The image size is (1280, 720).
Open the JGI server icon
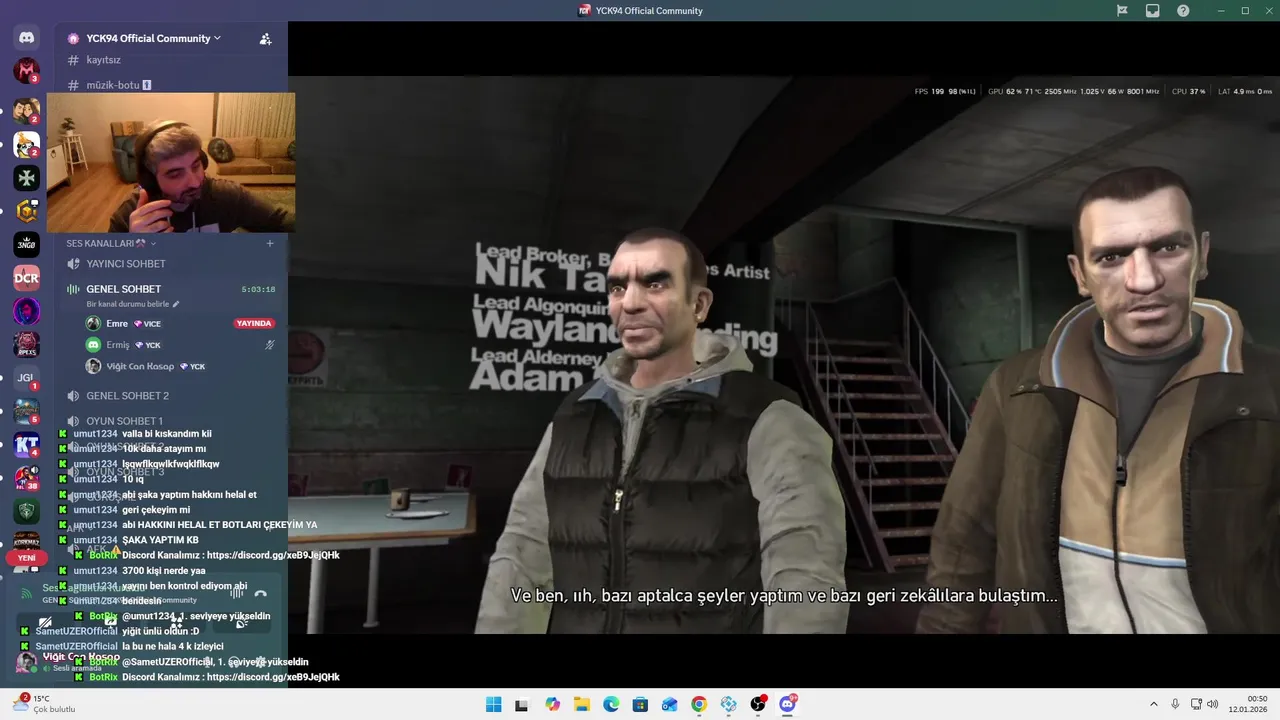pos(27,378)
